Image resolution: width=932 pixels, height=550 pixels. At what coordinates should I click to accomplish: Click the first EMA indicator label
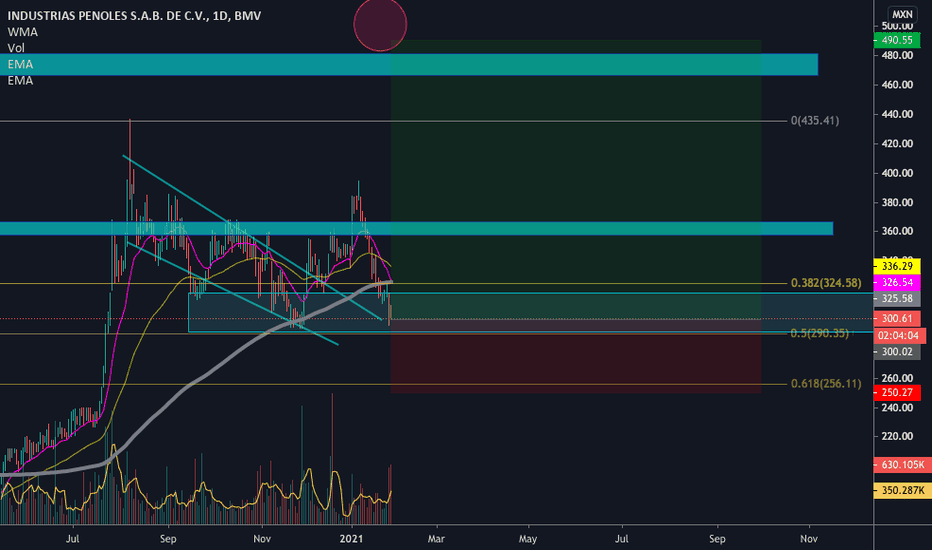coord(20,64)
